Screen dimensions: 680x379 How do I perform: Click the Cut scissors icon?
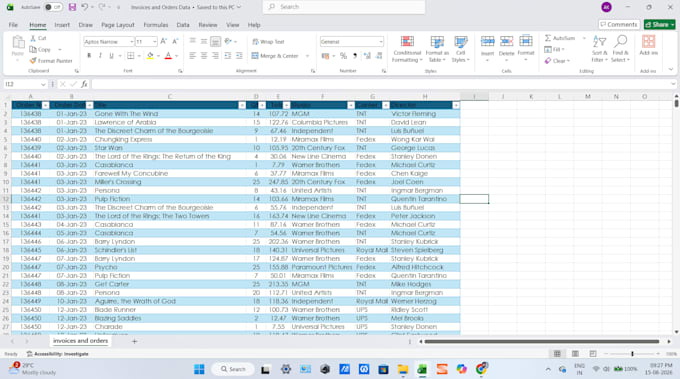33,38
